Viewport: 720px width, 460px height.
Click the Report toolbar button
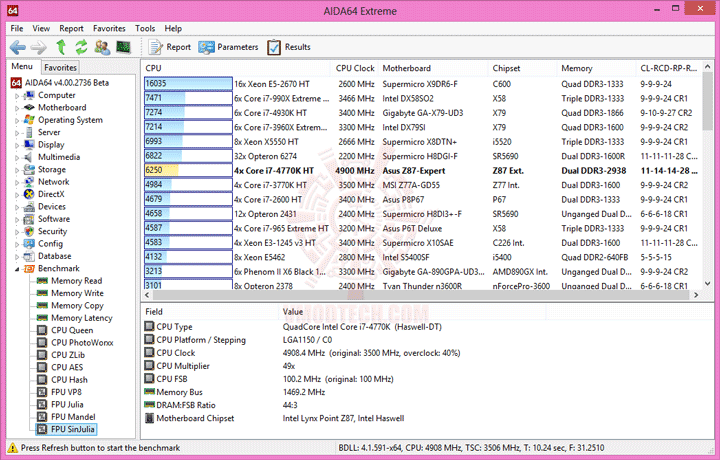169,47
